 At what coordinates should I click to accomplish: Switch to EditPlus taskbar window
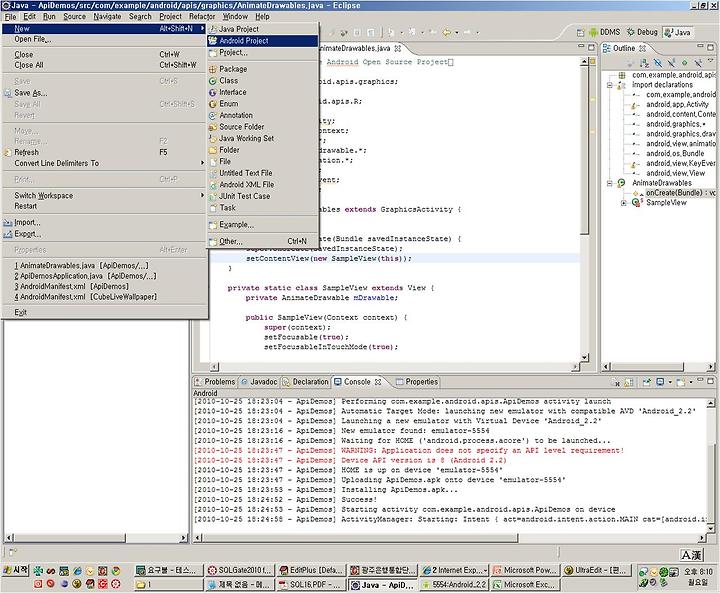[311, 570]
